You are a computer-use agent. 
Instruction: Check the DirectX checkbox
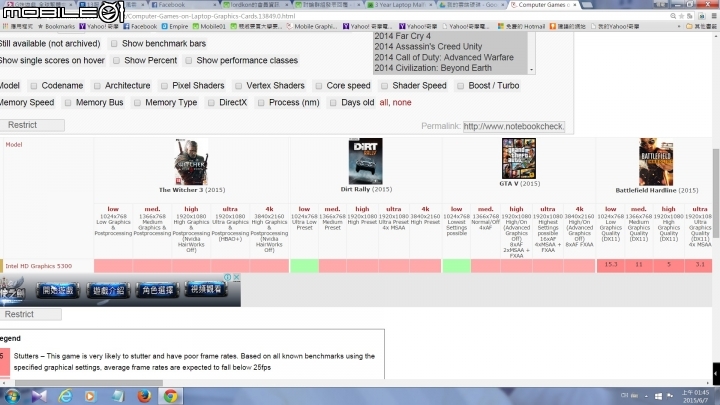point(211,103)
